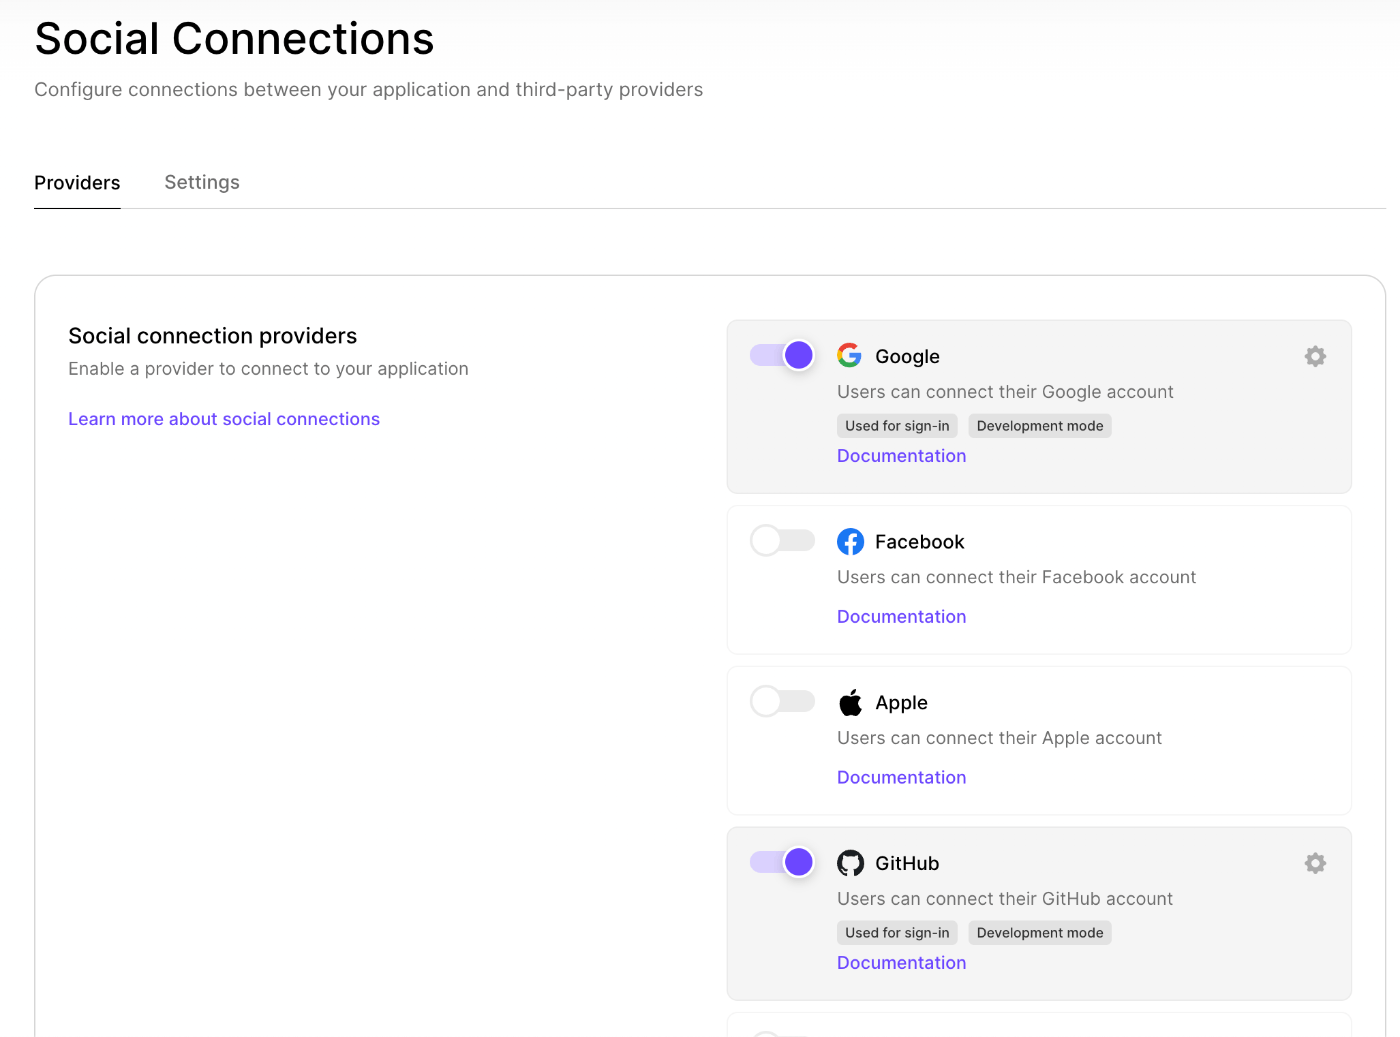Click GitHub's Used for sign-in badge
1400x1037 pixels.
tap(897, 933)
